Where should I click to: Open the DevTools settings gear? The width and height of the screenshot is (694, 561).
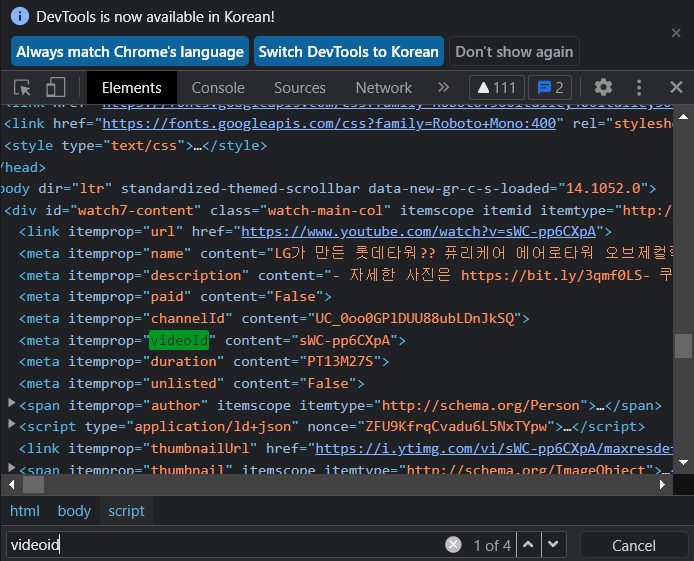pos(603,88)
